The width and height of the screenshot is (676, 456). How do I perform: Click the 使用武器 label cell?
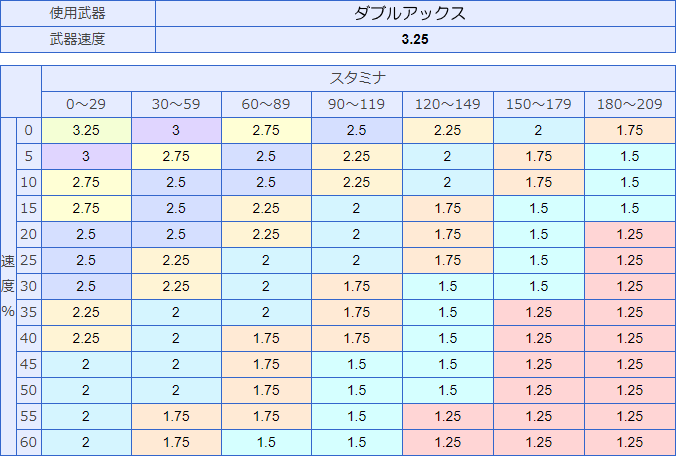78,13
